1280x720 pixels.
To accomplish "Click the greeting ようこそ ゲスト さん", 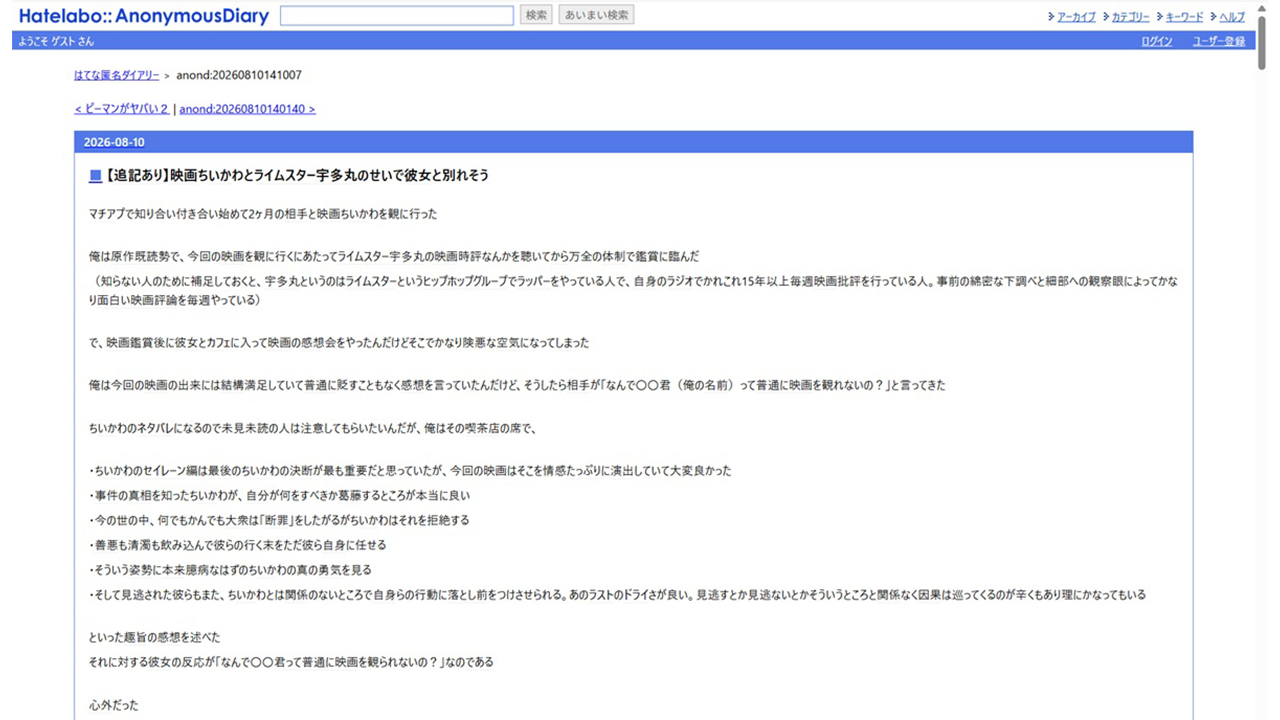I will point(56,41).
